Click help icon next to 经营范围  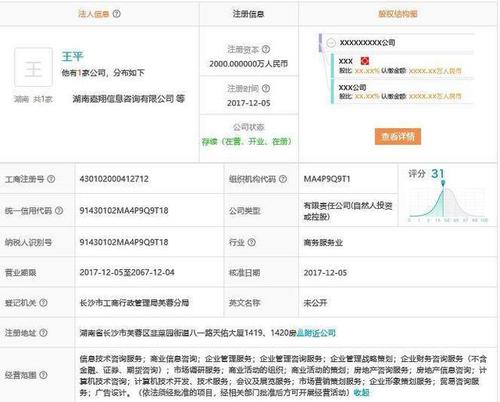click(x=43, y=375)
